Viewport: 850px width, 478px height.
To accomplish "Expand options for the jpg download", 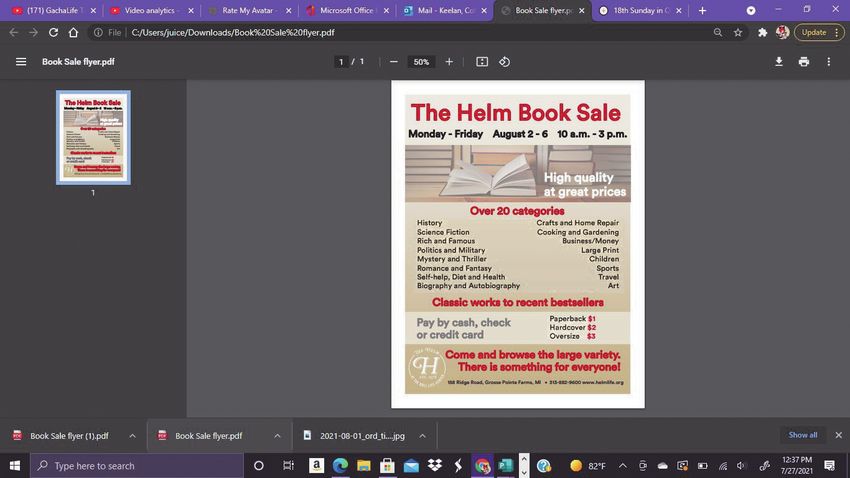I will [x=422, y=436].
